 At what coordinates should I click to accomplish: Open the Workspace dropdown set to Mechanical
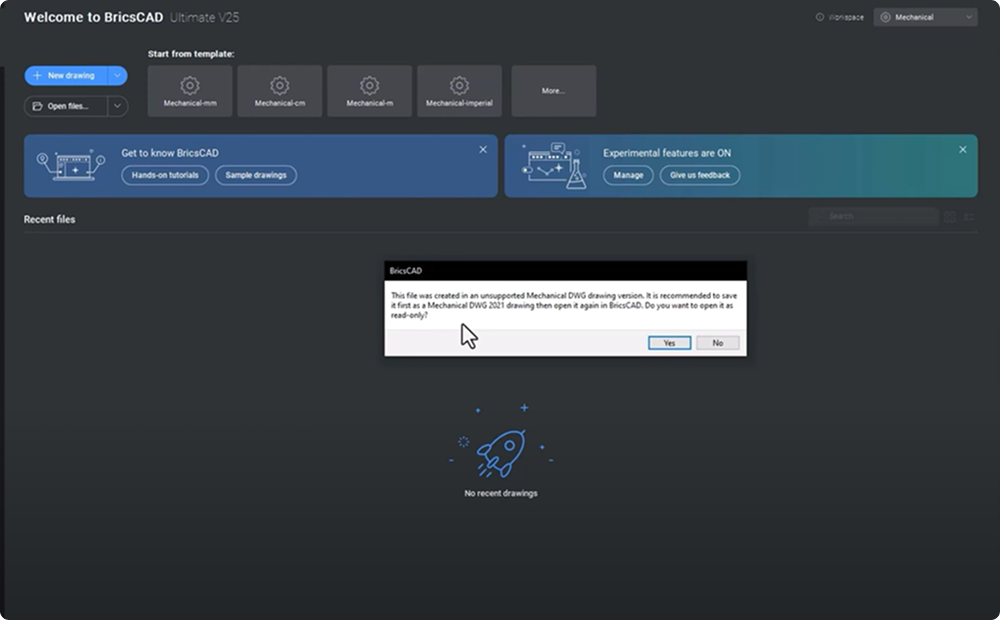925,17
